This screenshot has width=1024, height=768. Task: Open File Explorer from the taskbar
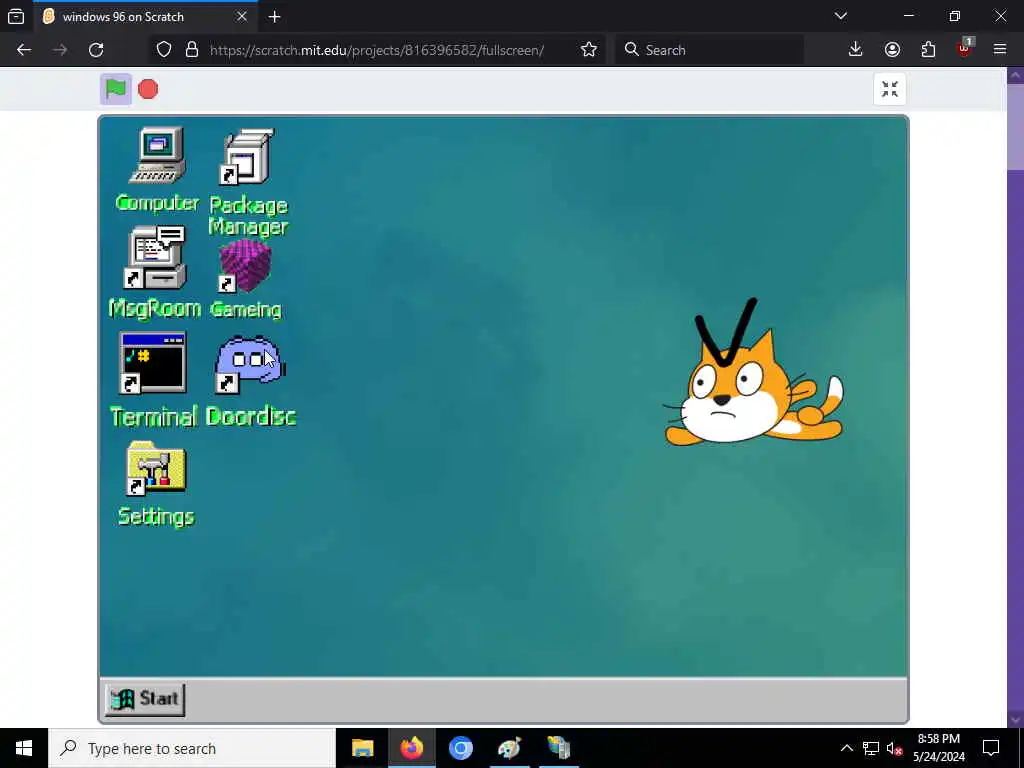(362, 748)
